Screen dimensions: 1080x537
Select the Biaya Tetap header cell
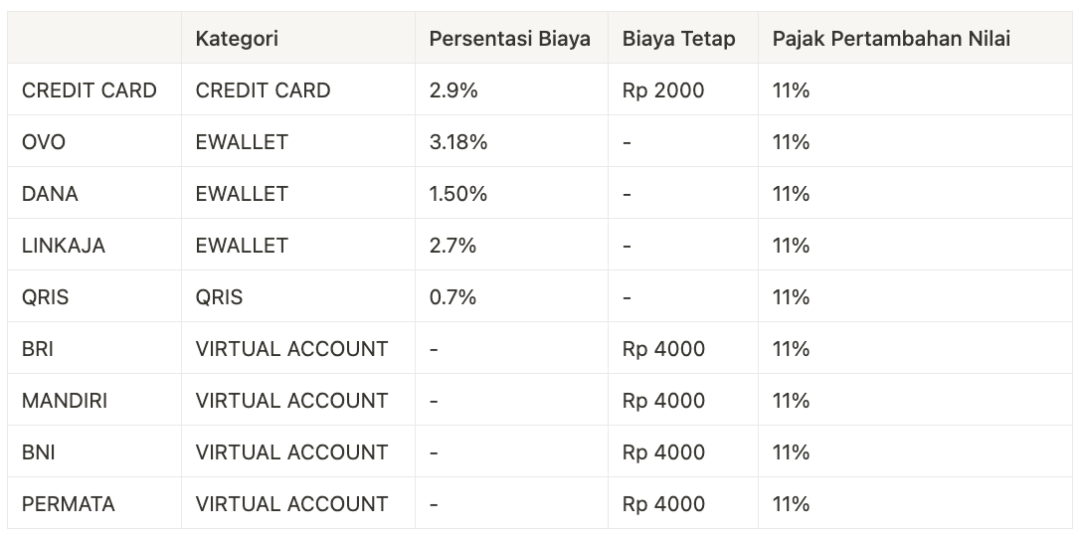(679, 39)
